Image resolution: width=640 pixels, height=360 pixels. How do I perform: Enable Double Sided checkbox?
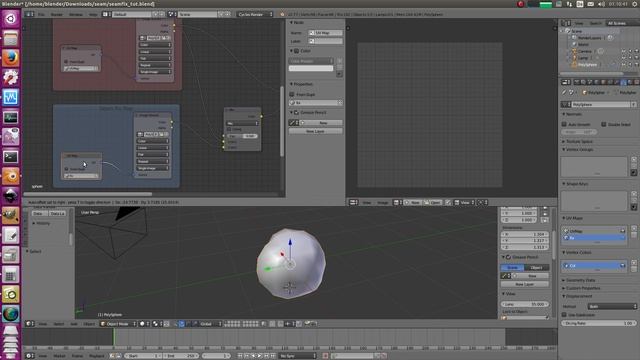[604, 124]
